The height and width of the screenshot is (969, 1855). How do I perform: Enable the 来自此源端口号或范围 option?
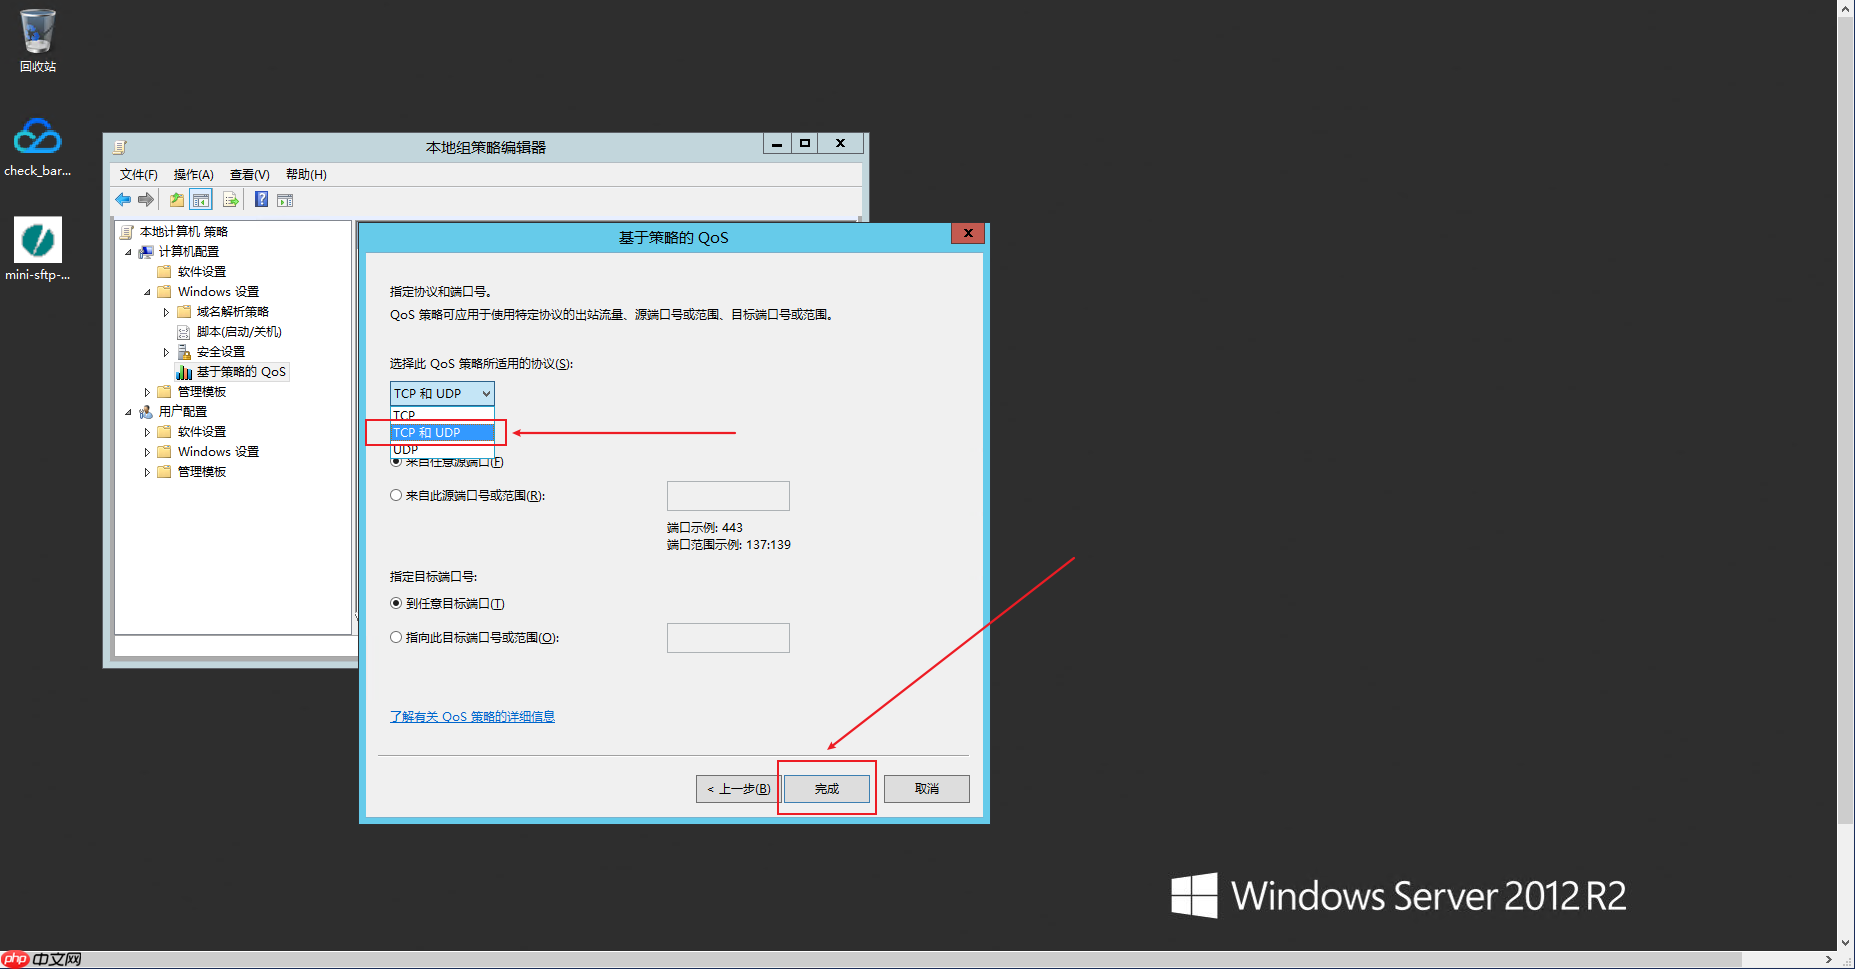tap(396, 495)
